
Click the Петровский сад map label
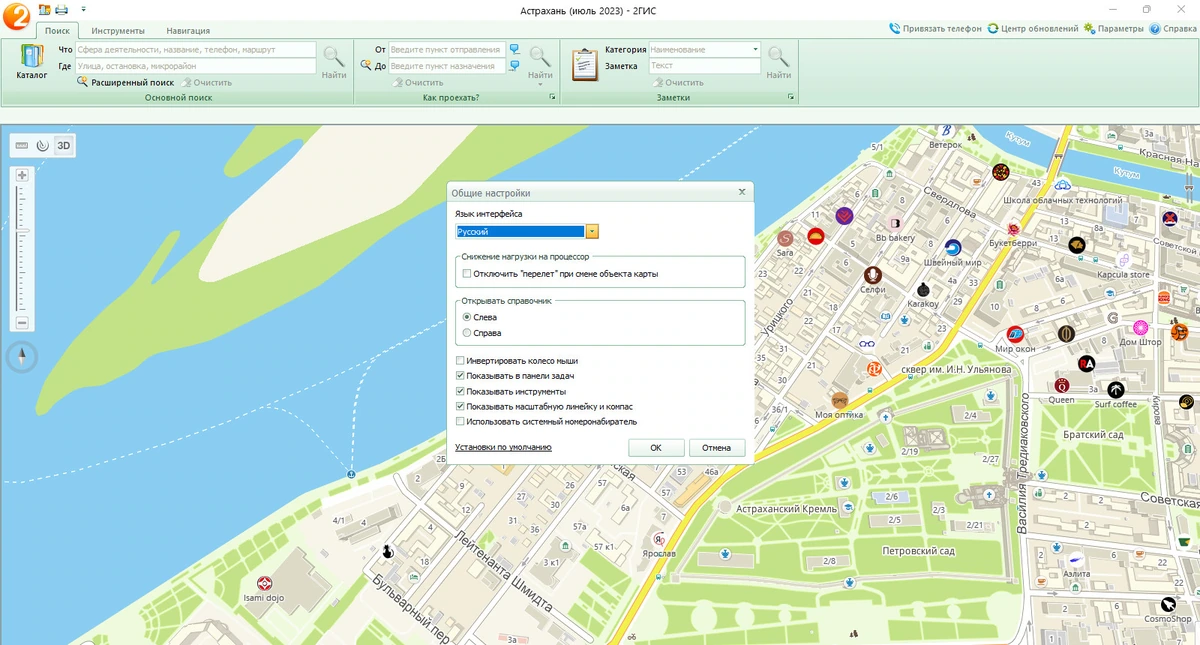(x=918, y=551)
